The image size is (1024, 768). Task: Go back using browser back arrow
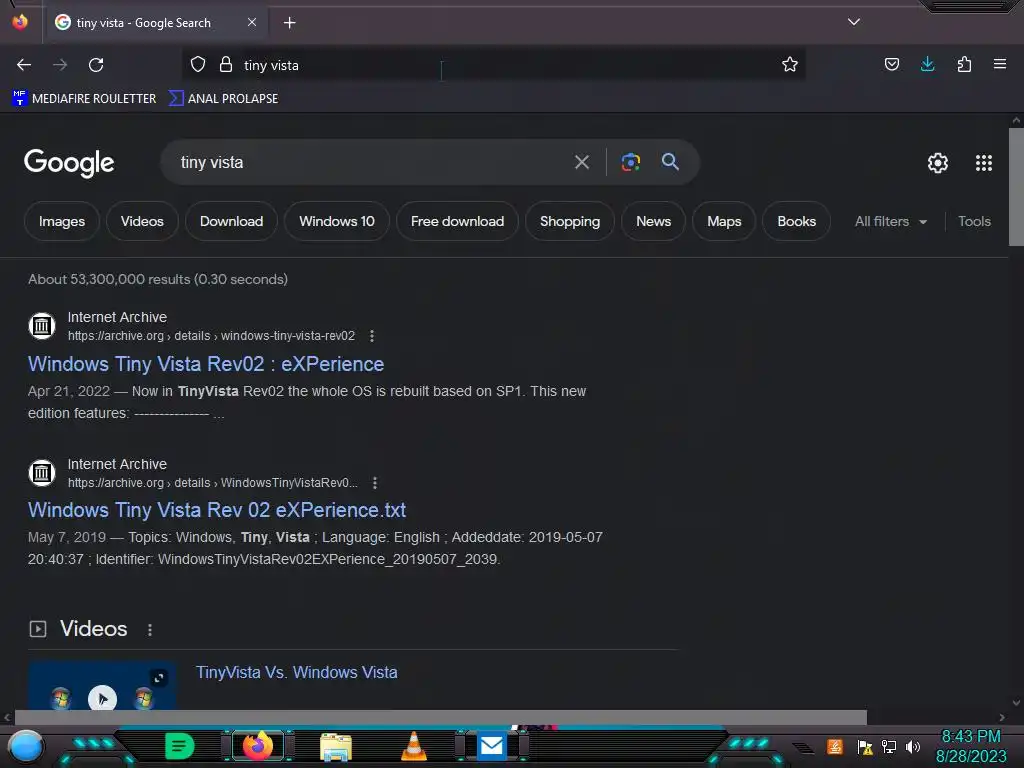coord(24,65)
